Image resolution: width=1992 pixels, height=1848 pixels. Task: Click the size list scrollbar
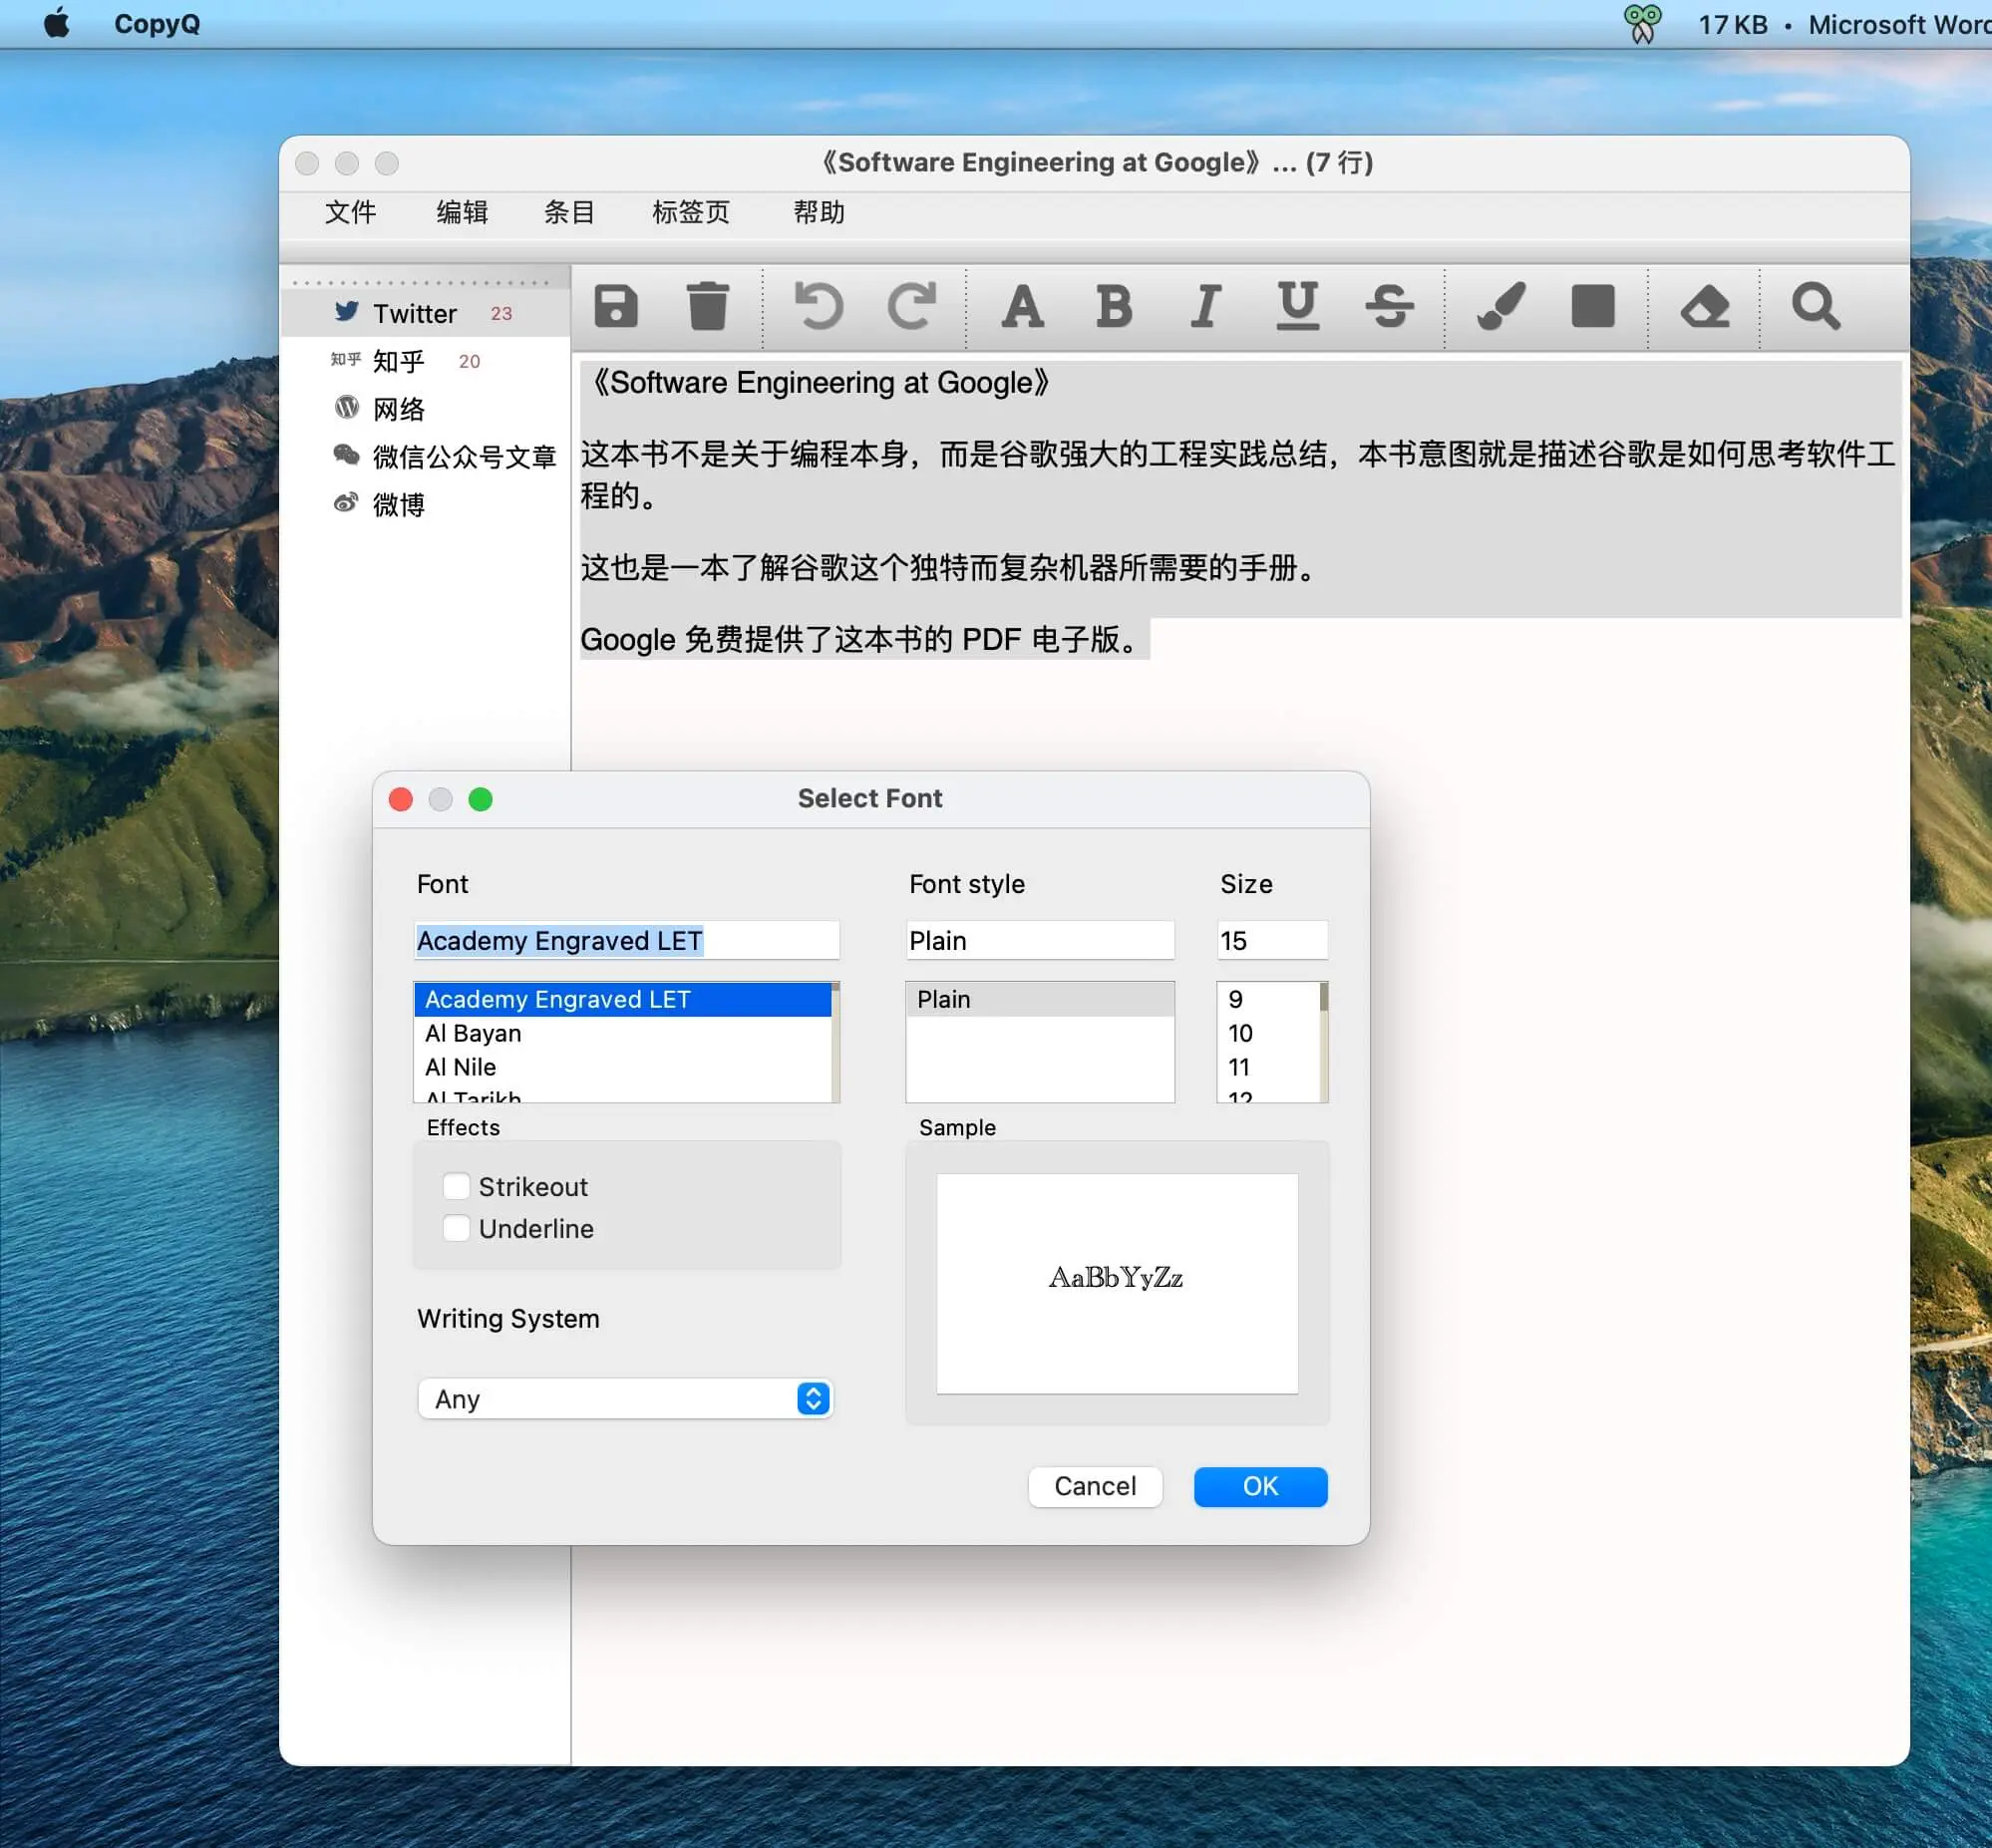[x=1324, y=1042]
